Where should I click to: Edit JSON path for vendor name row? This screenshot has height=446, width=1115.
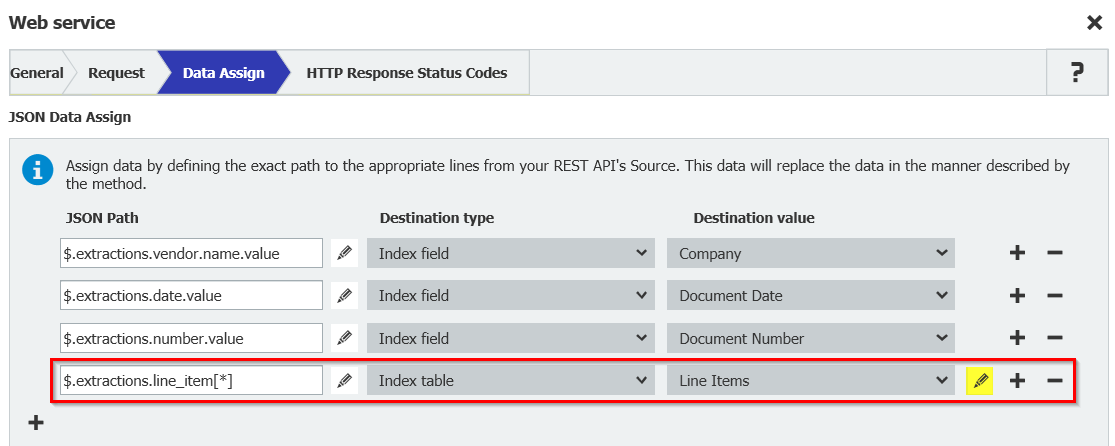[x=344, y=253]
